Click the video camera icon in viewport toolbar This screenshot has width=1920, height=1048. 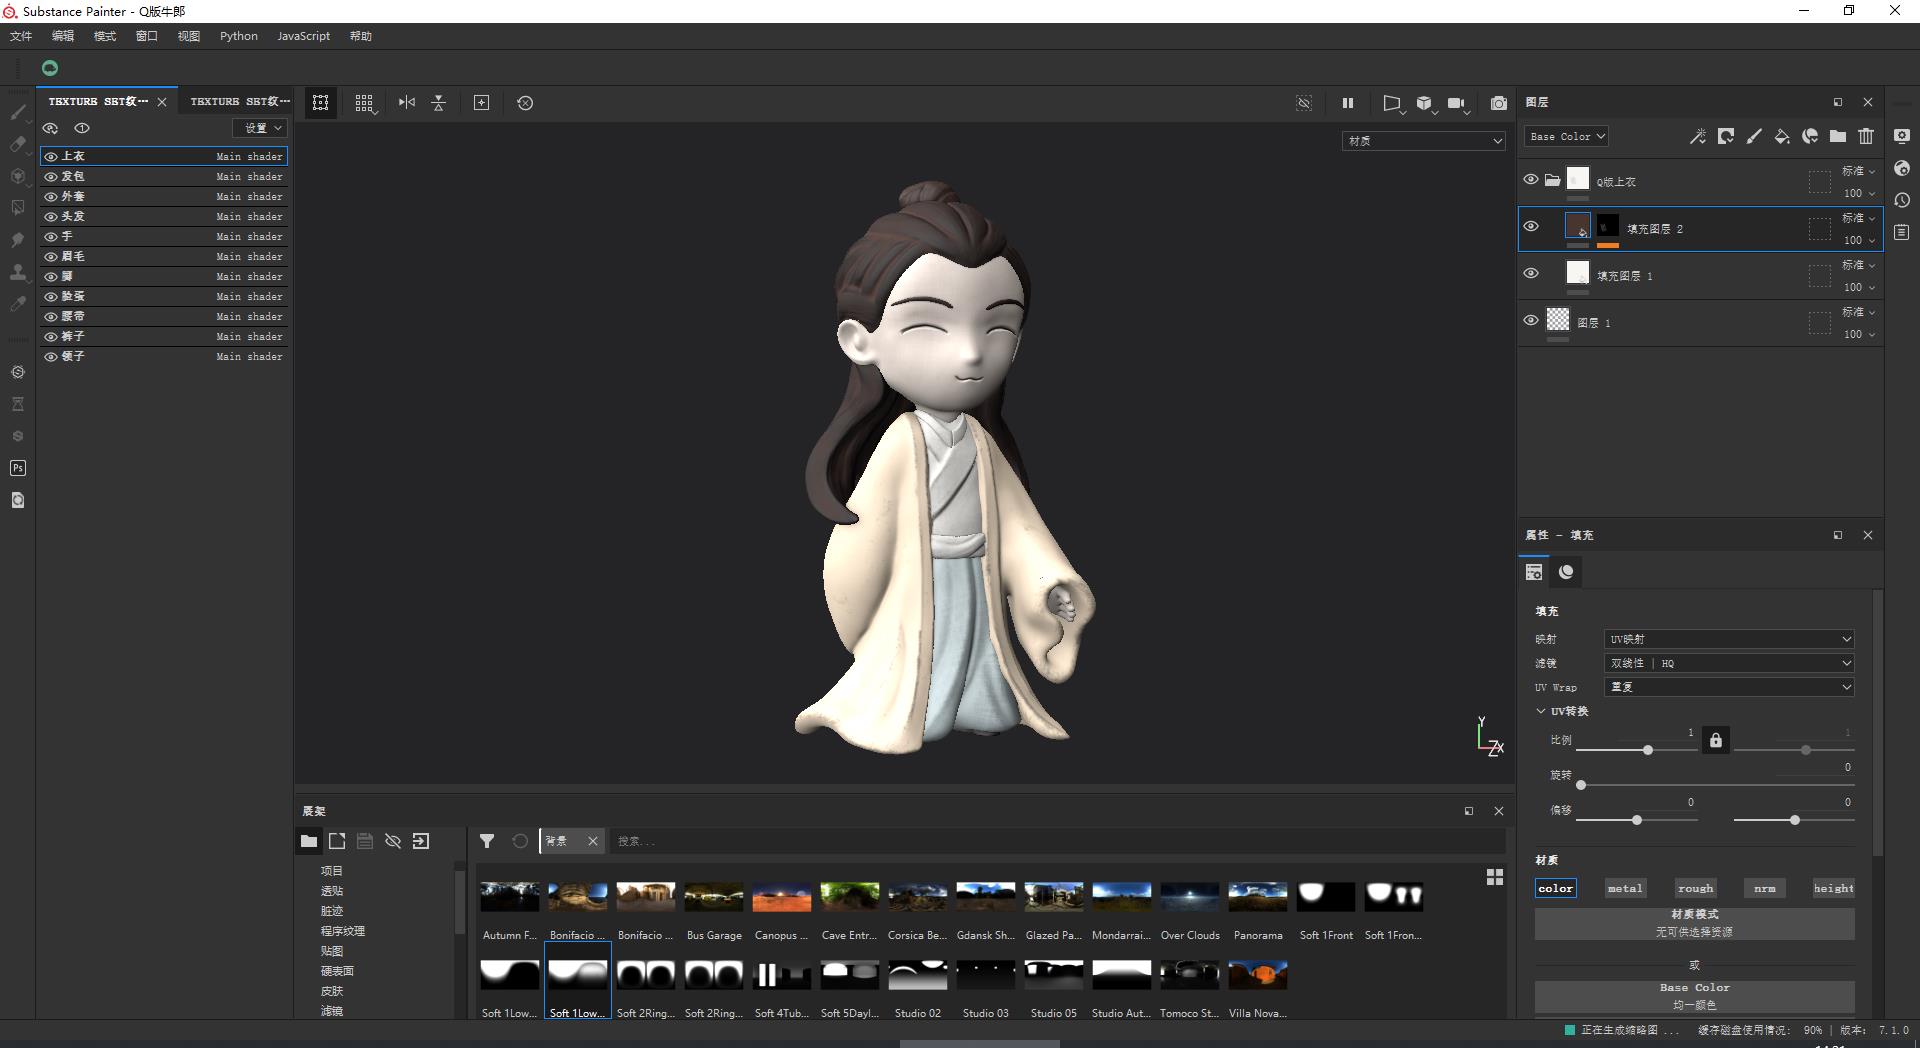1457,103
